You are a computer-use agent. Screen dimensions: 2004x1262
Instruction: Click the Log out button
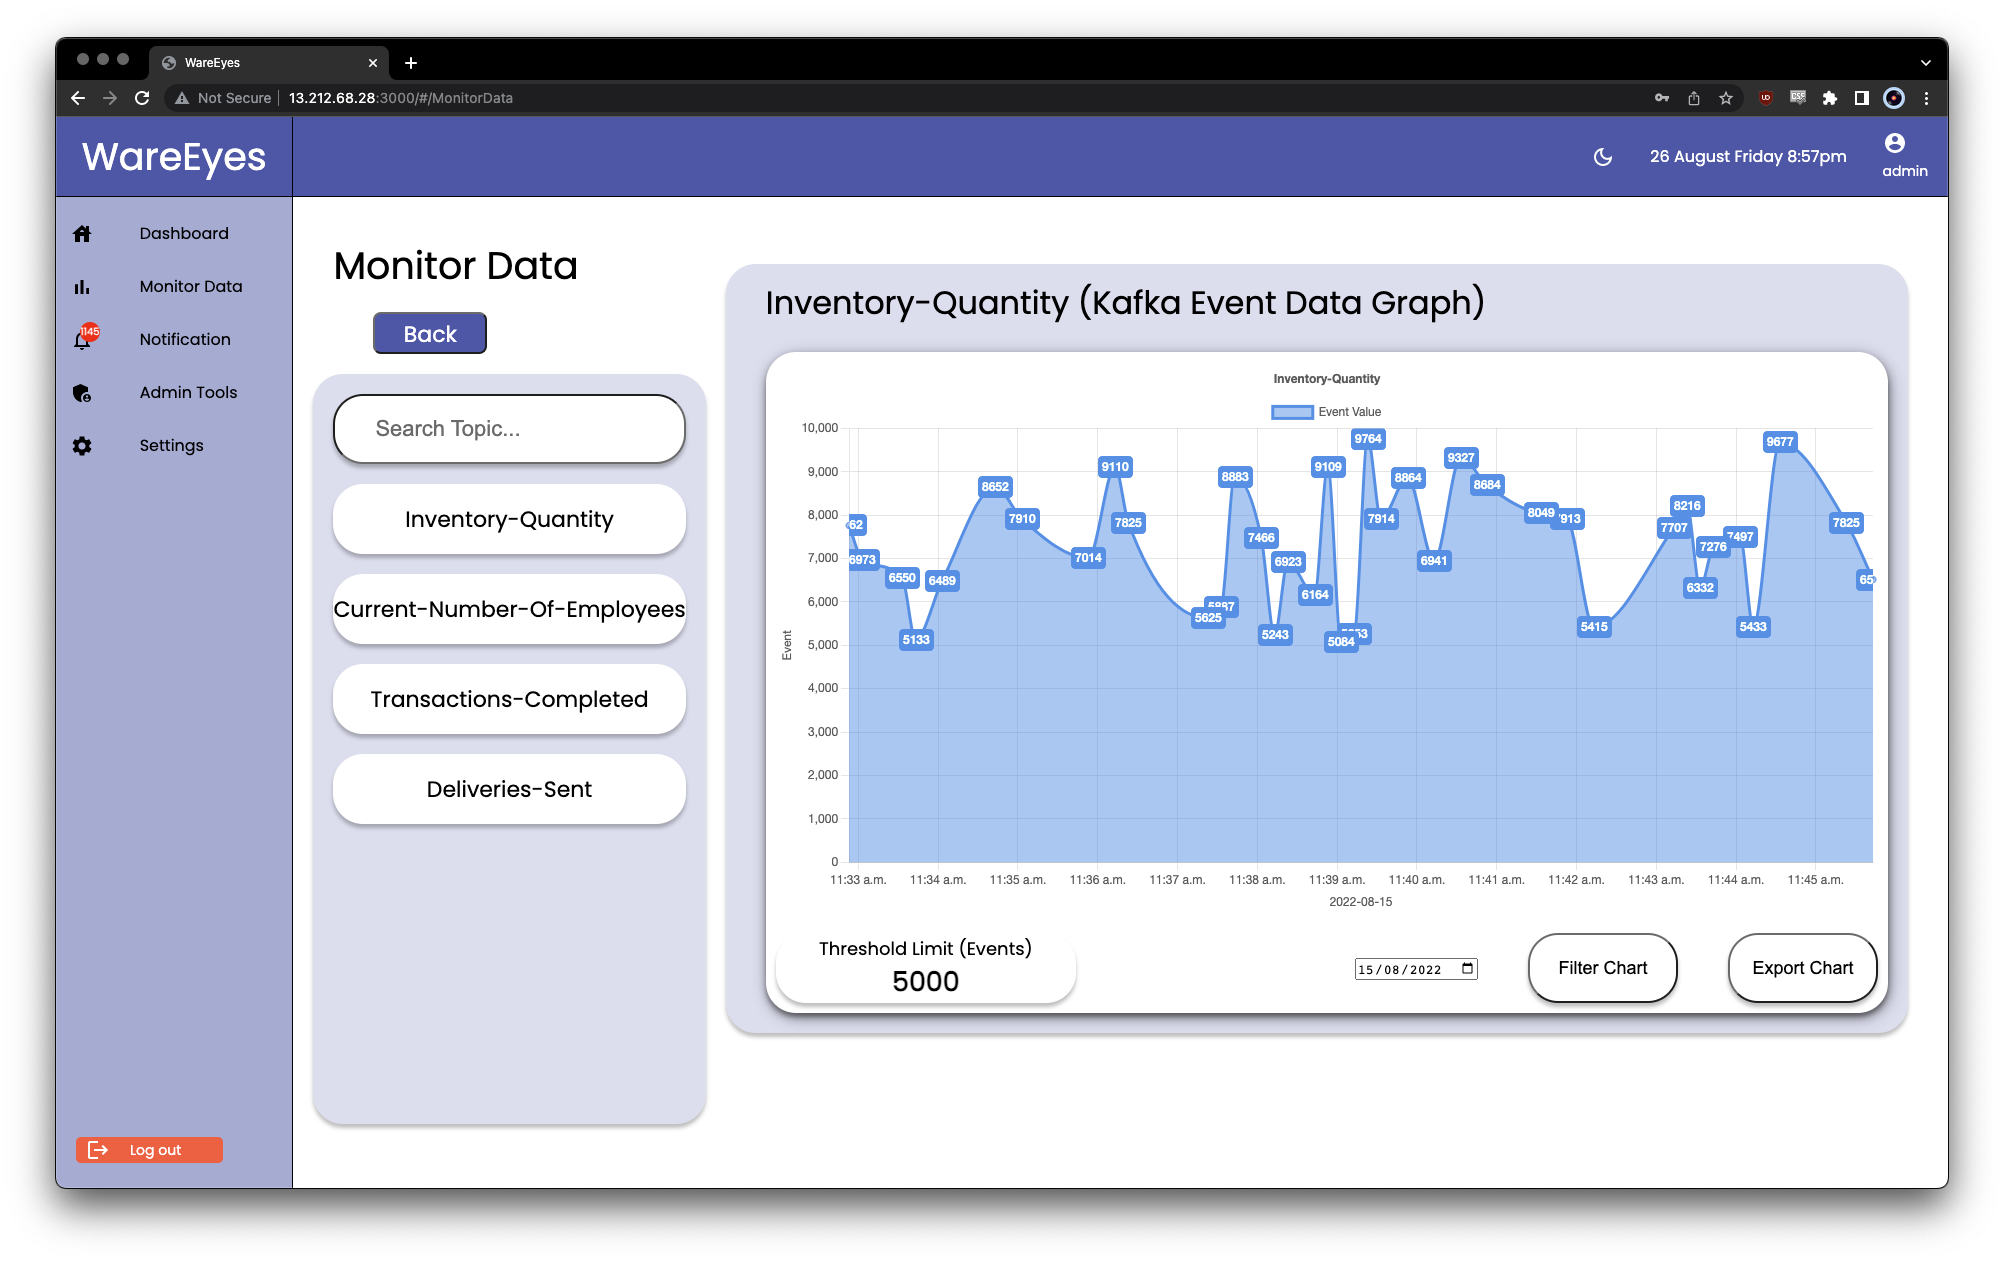tap(149, 1150)
